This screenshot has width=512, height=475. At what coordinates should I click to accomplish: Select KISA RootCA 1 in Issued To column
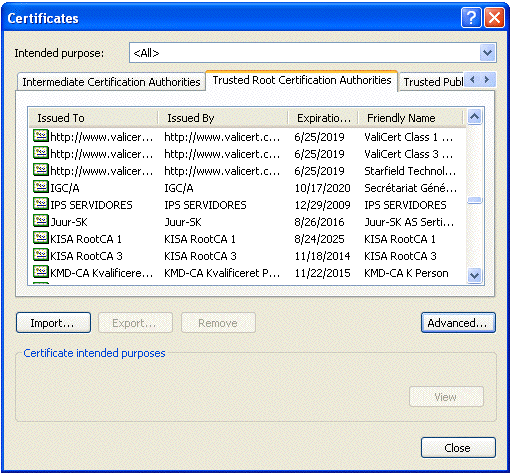click(86, 239)
